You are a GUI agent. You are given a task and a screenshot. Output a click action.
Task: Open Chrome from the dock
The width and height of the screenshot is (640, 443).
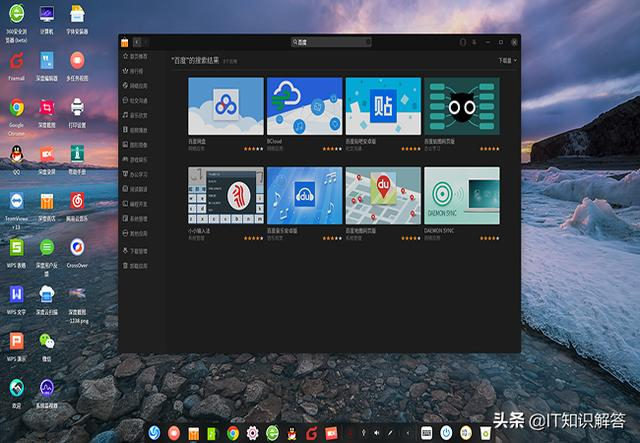233,433
